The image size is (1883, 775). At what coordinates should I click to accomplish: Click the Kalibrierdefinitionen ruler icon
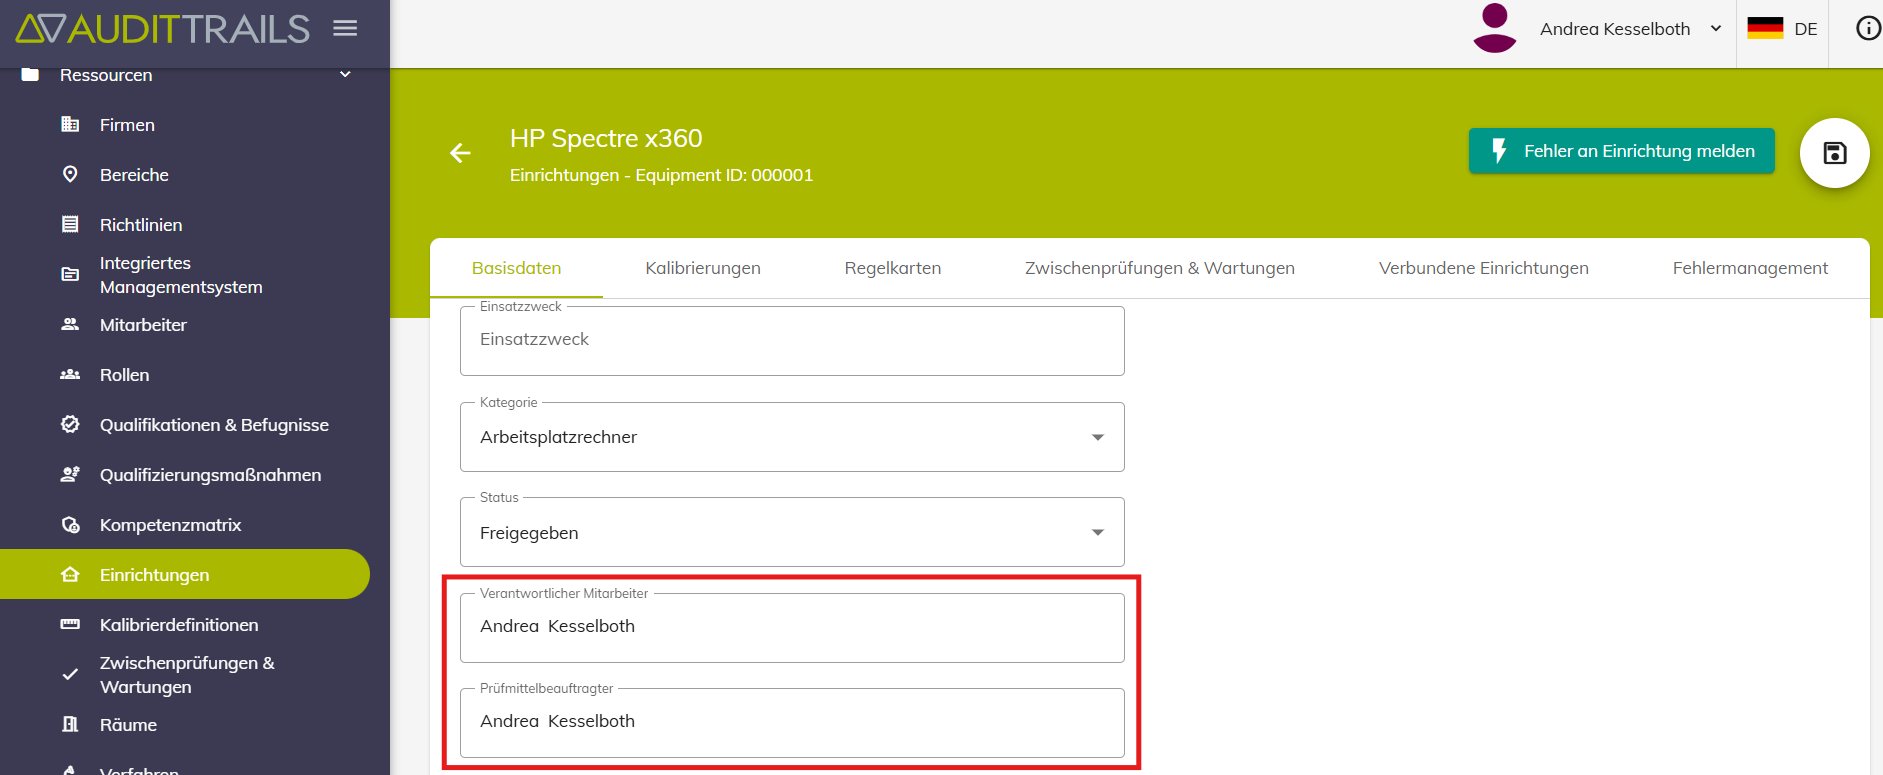coord(70,625)
